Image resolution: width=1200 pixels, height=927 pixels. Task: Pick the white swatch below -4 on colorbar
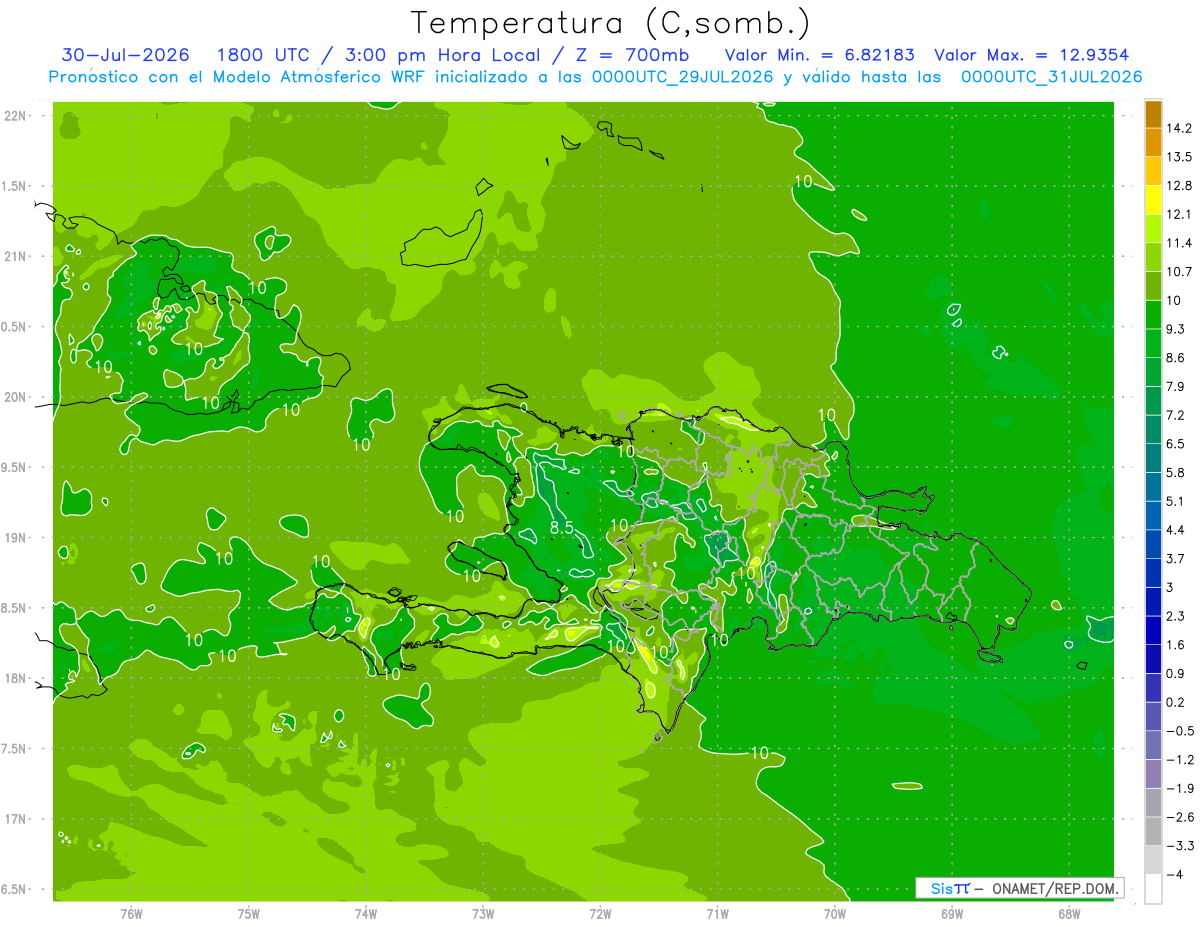coord(1153,888)
